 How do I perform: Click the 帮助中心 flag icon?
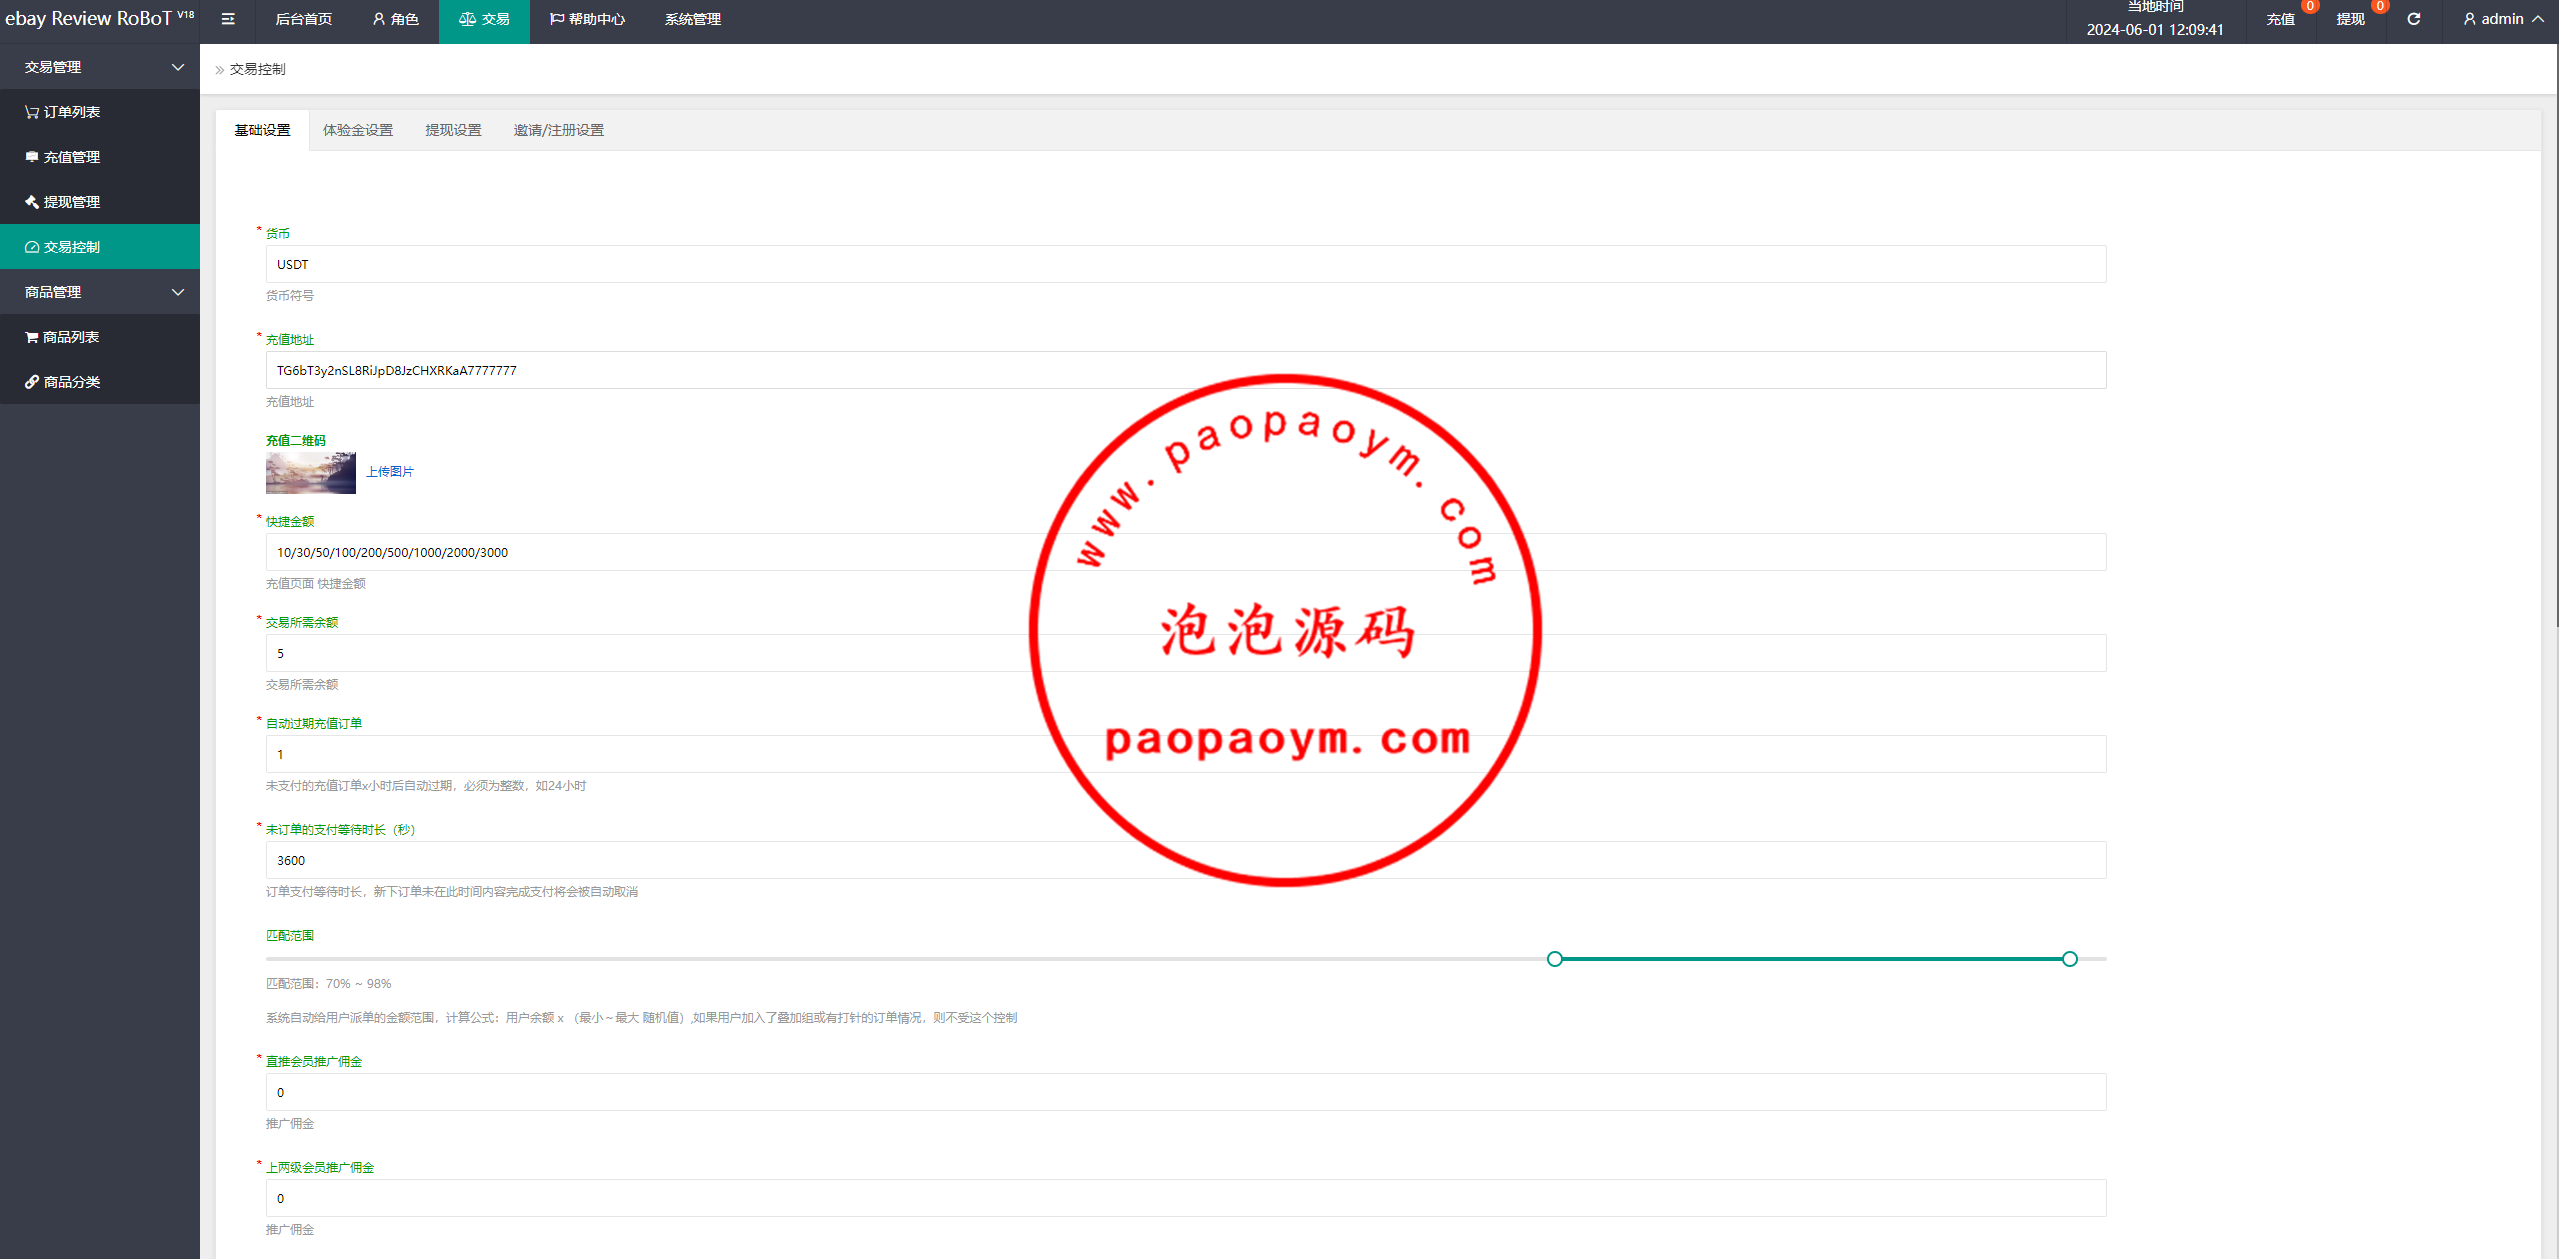point(556,19)
